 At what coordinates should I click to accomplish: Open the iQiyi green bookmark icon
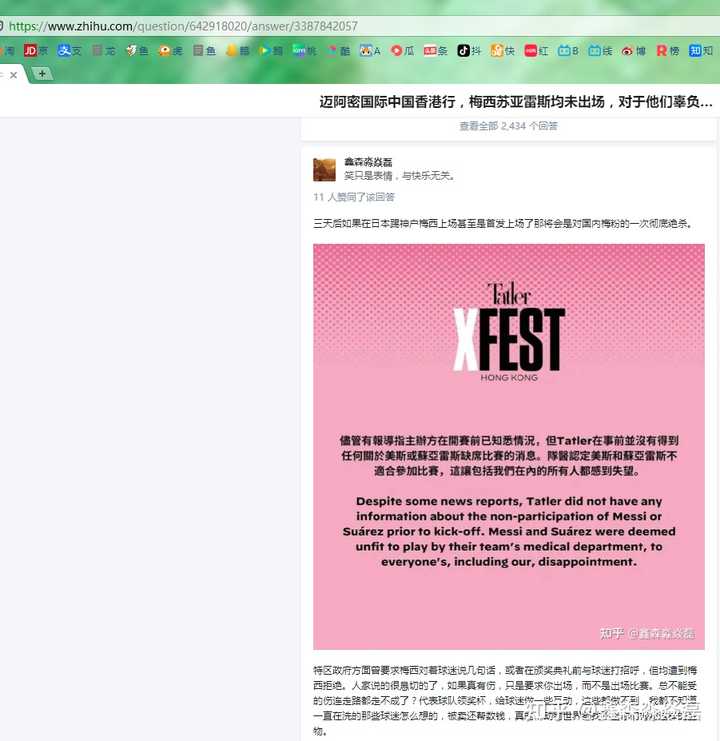(299, 50)
